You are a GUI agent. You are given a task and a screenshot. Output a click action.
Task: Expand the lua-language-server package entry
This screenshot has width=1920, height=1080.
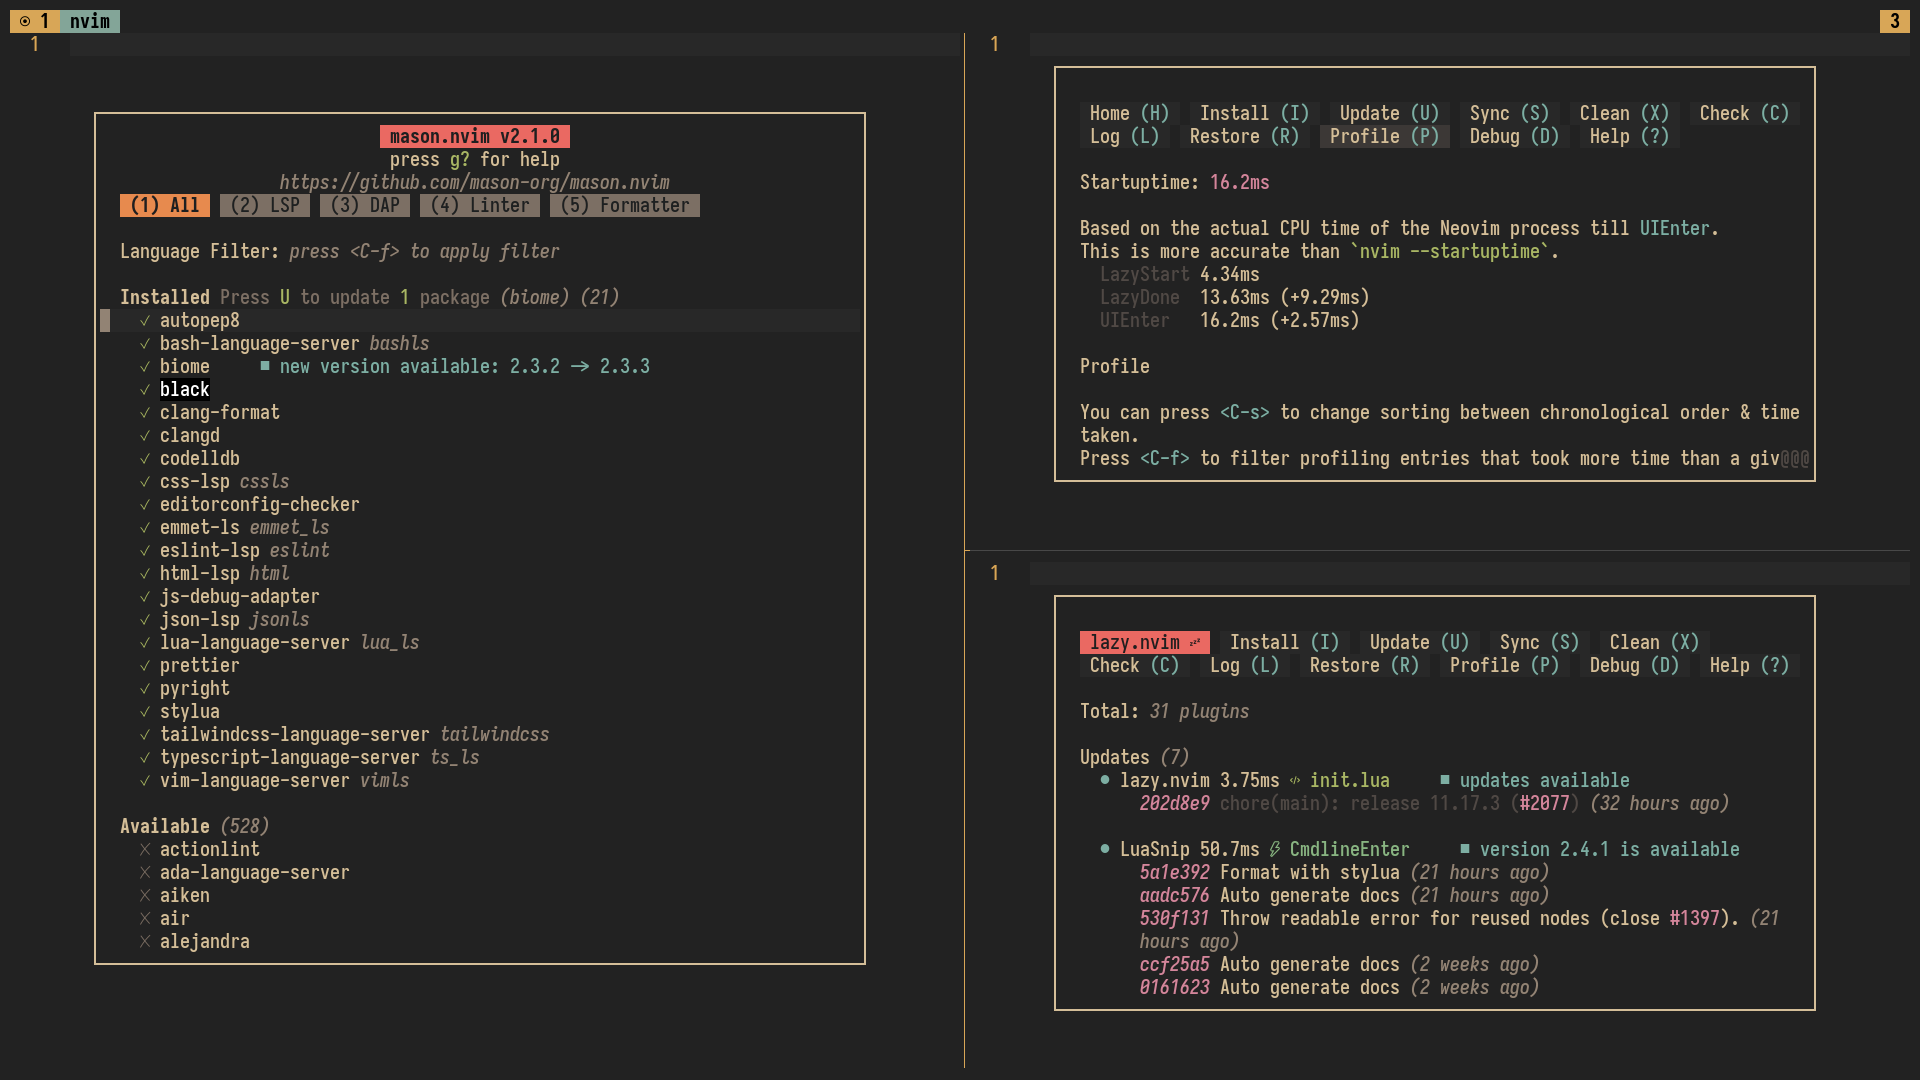click(254, 643)
